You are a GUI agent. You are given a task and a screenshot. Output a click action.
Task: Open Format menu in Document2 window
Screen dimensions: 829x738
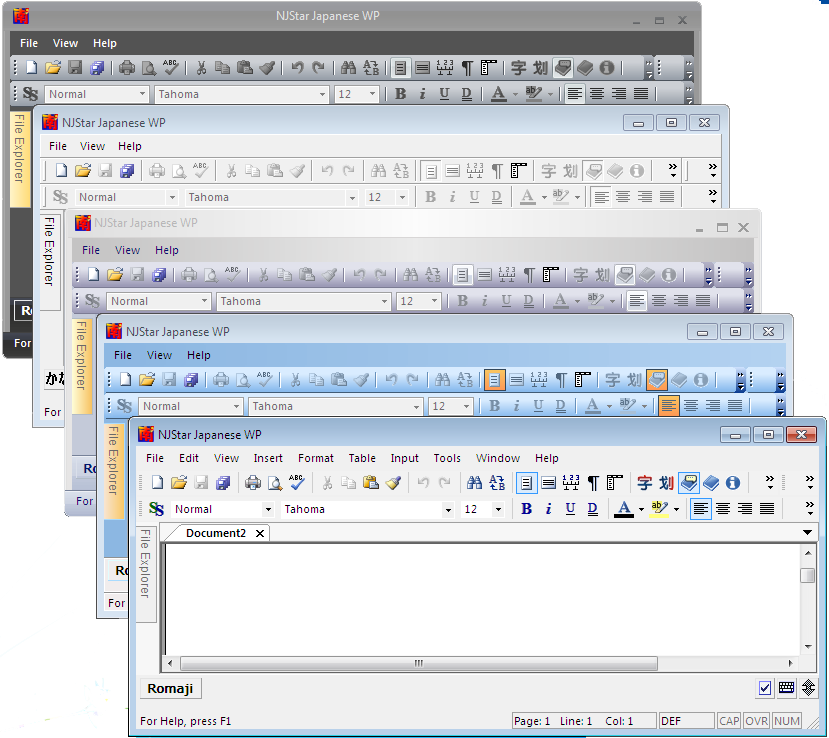[x=316, y=458]
